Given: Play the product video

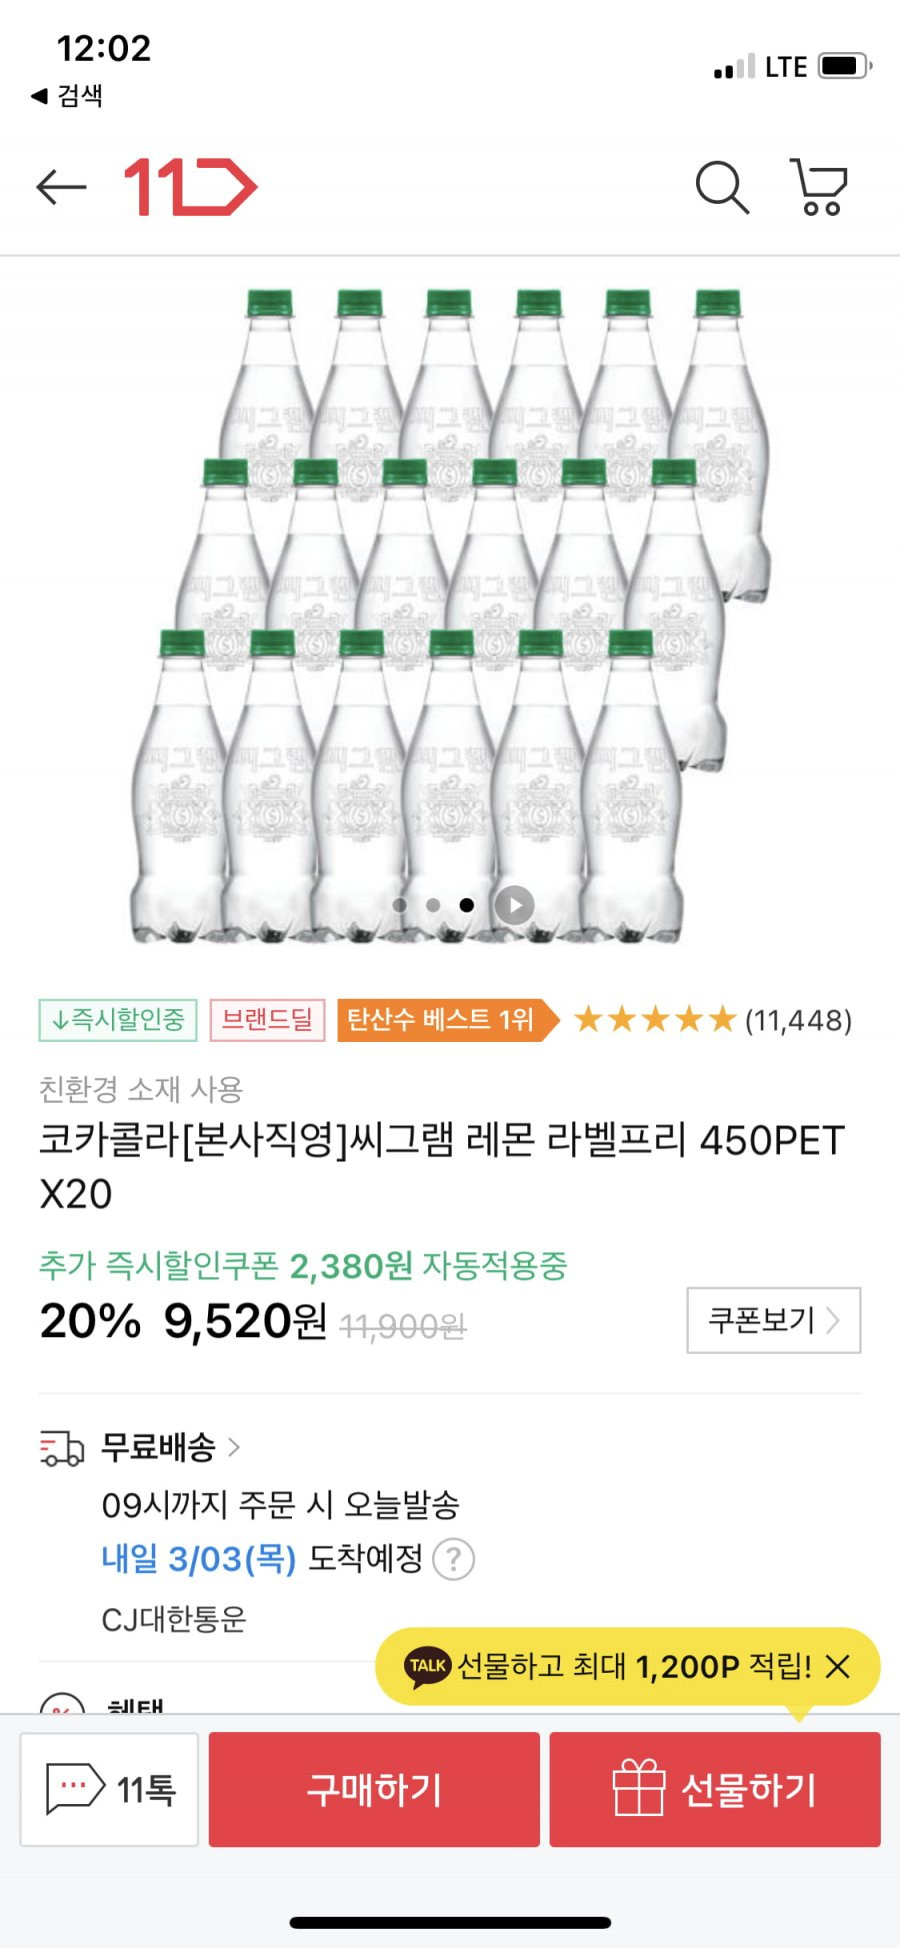Looking at the screenshot, I should 514,905.
